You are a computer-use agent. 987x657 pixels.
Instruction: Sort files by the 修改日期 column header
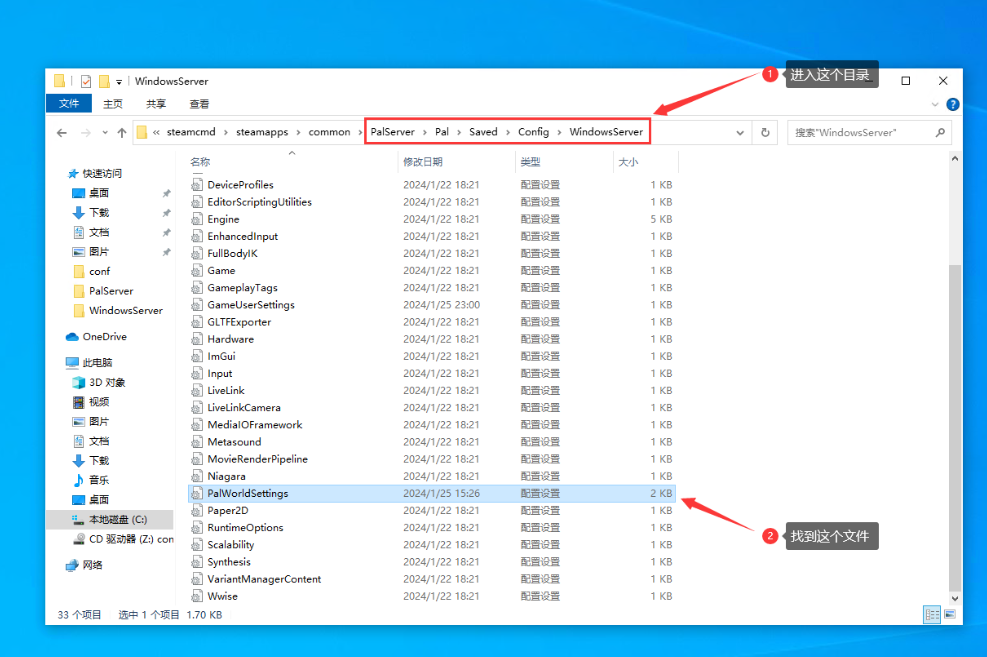pos(423,162)
